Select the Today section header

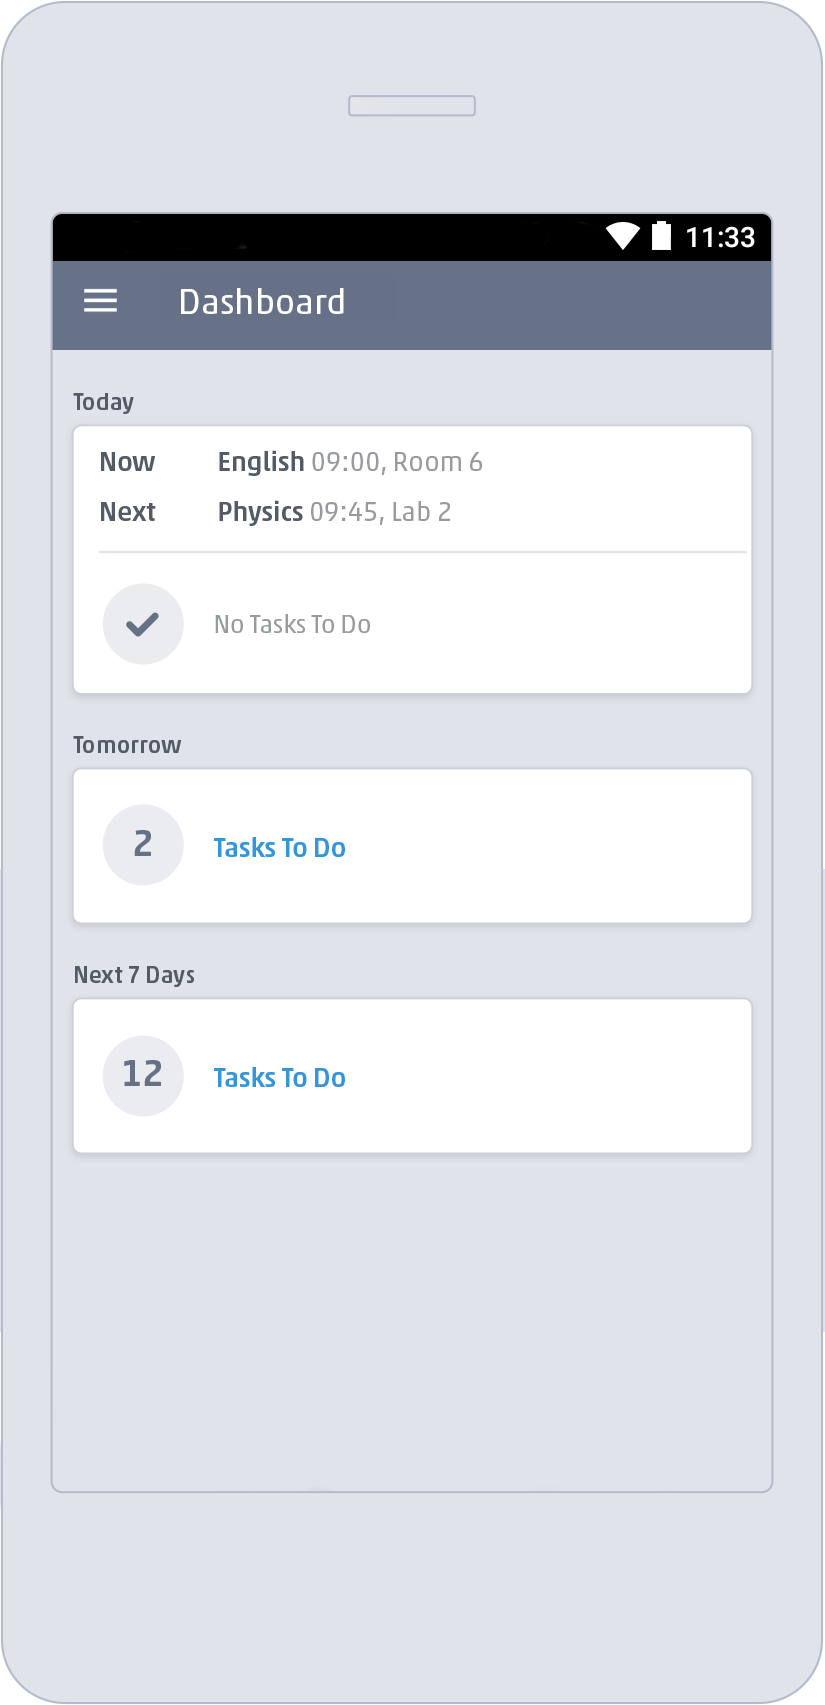(x=103, y=401)
